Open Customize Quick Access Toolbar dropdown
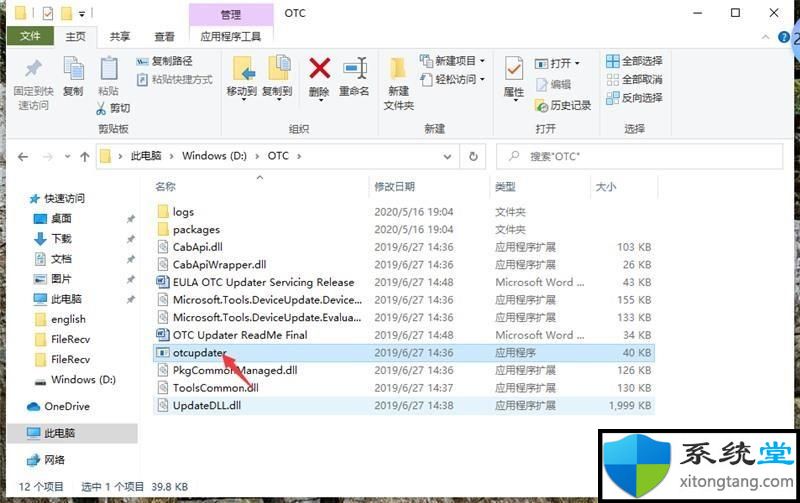800x503 pixels. click(82, 14)
